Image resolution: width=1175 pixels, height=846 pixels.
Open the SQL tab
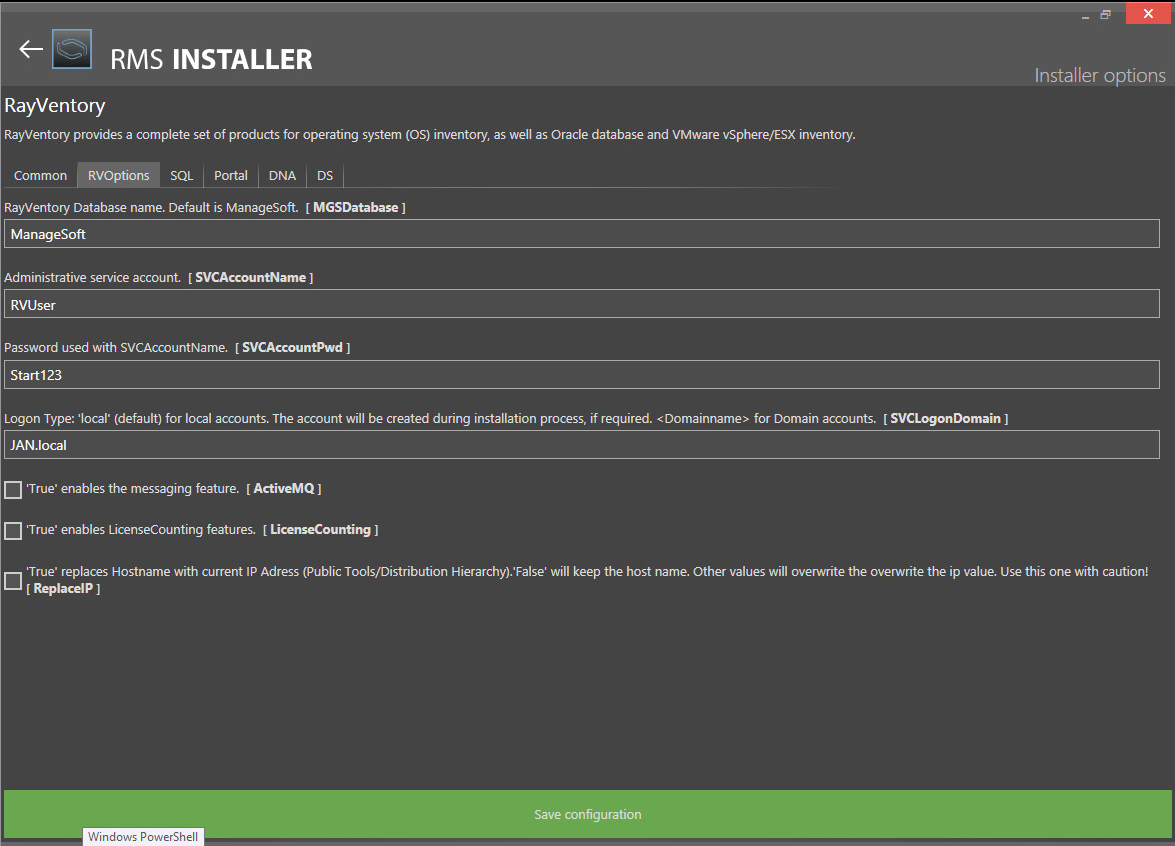point(181,176)
